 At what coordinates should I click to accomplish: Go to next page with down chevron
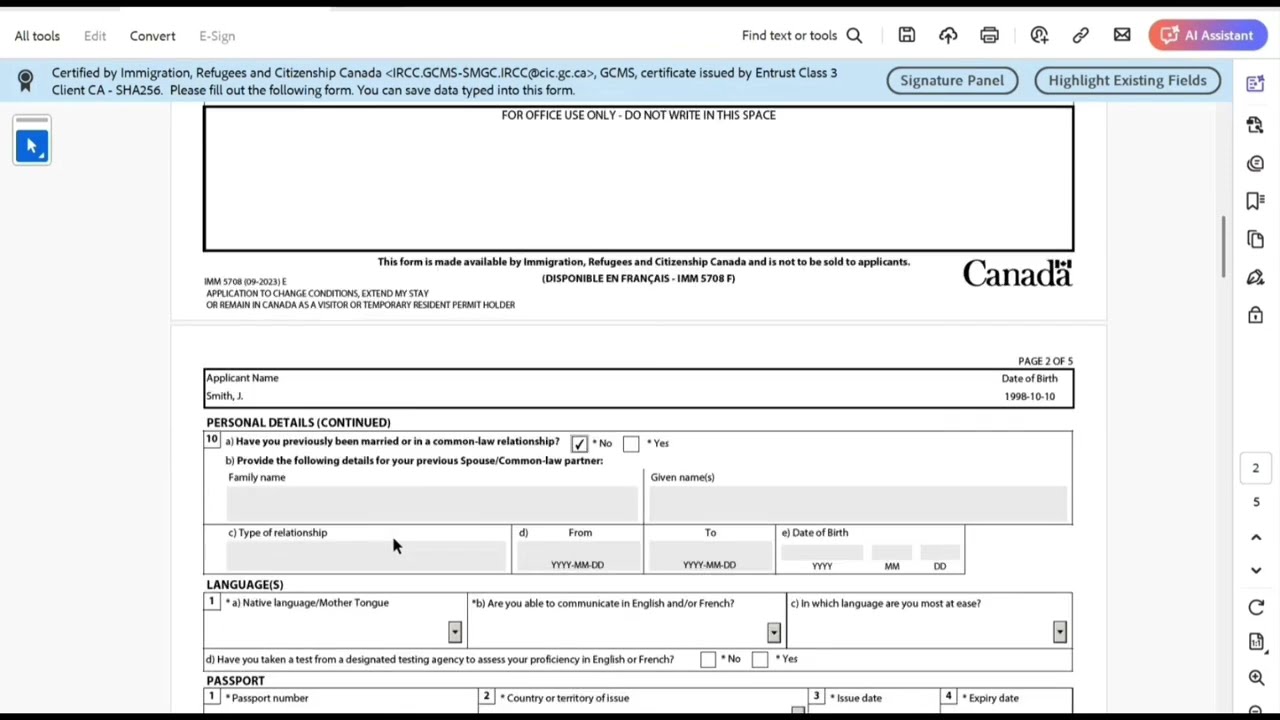pos(1256,570)
